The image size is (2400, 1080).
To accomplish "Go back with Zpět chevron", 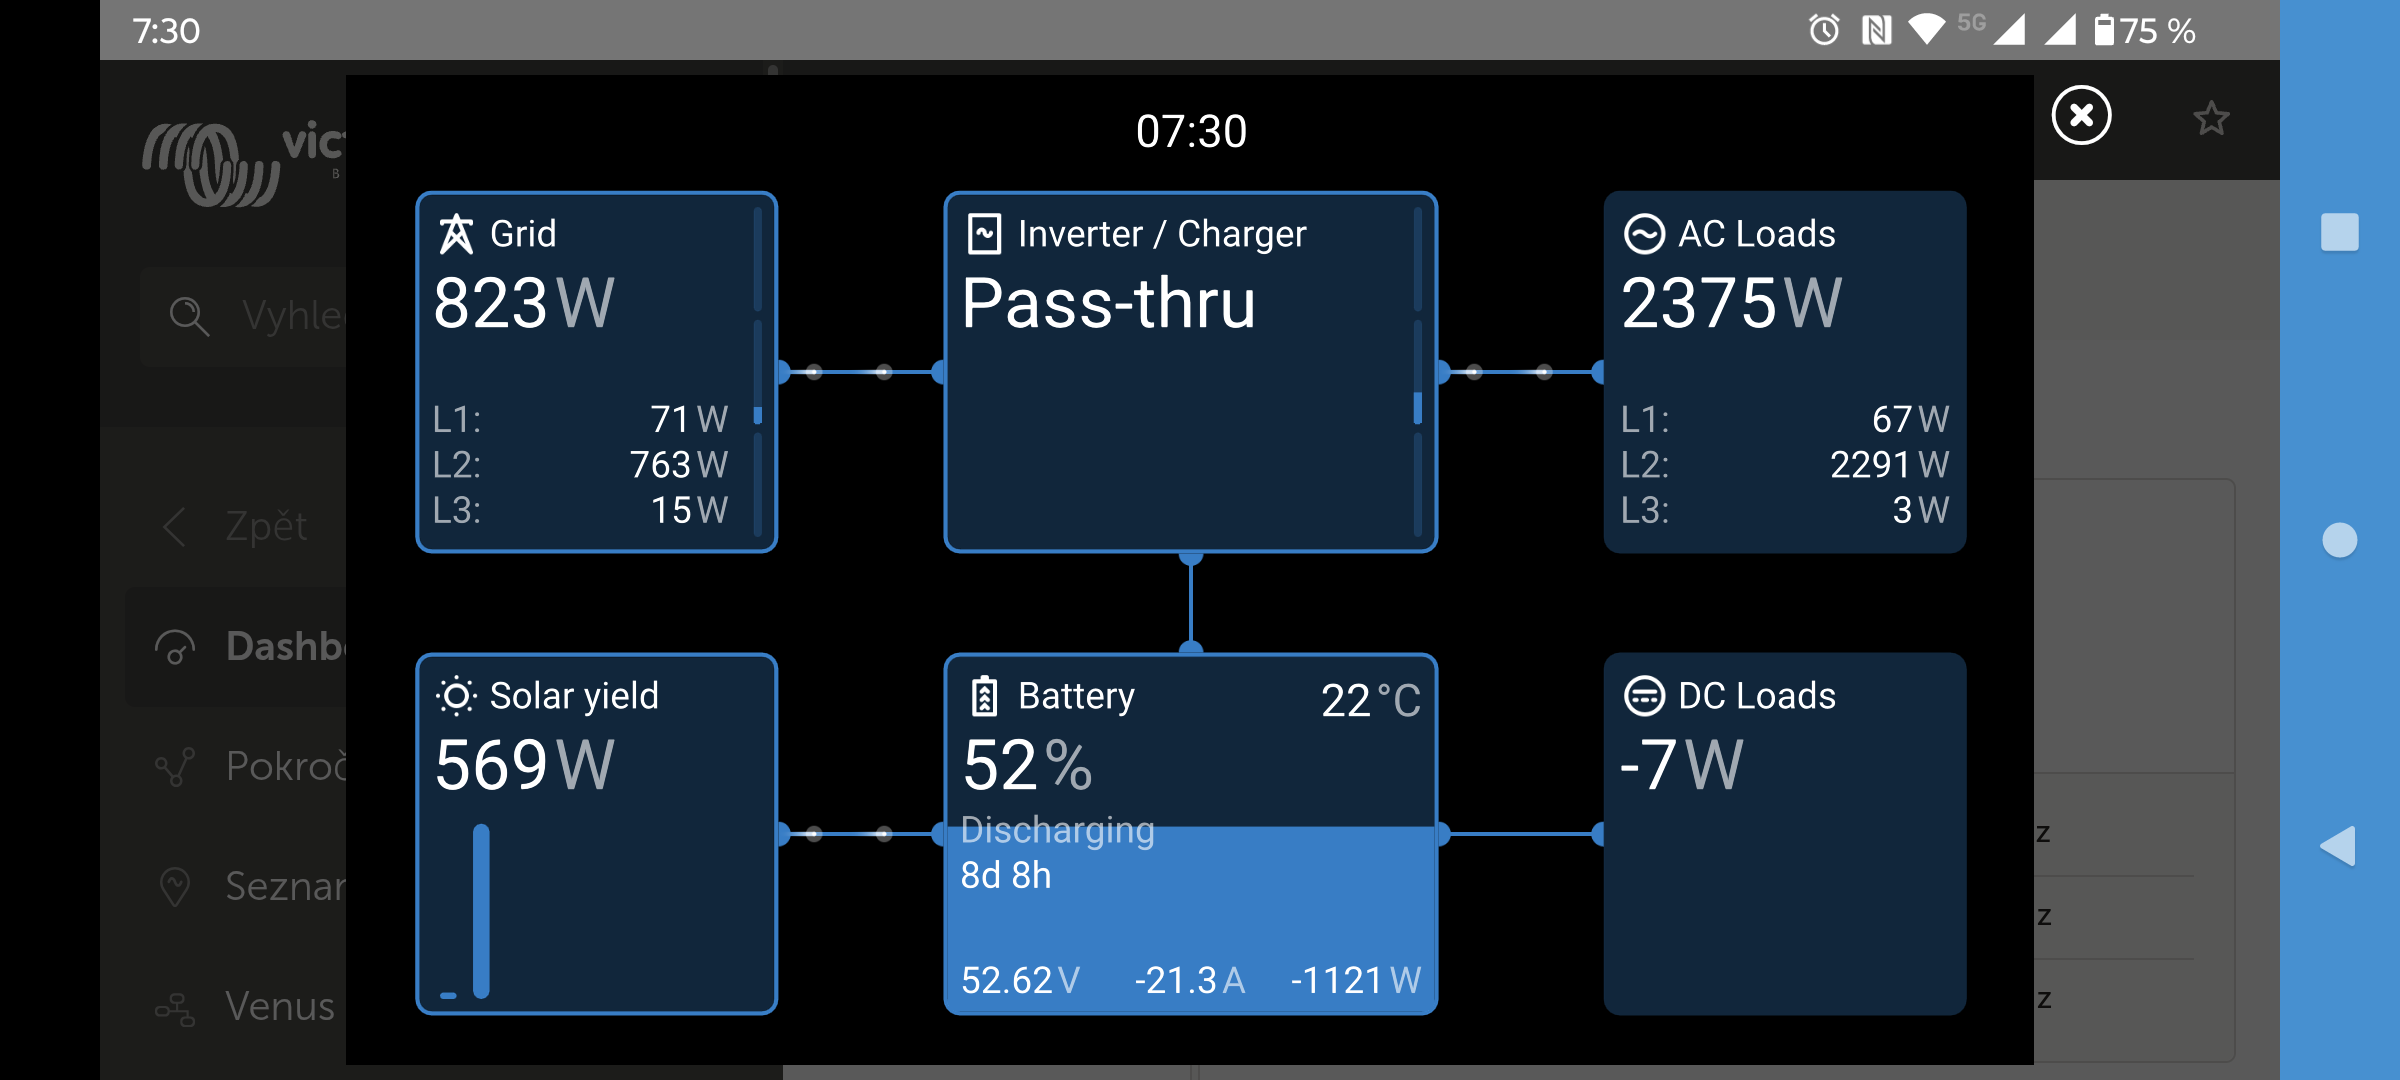I will point(176,527).
